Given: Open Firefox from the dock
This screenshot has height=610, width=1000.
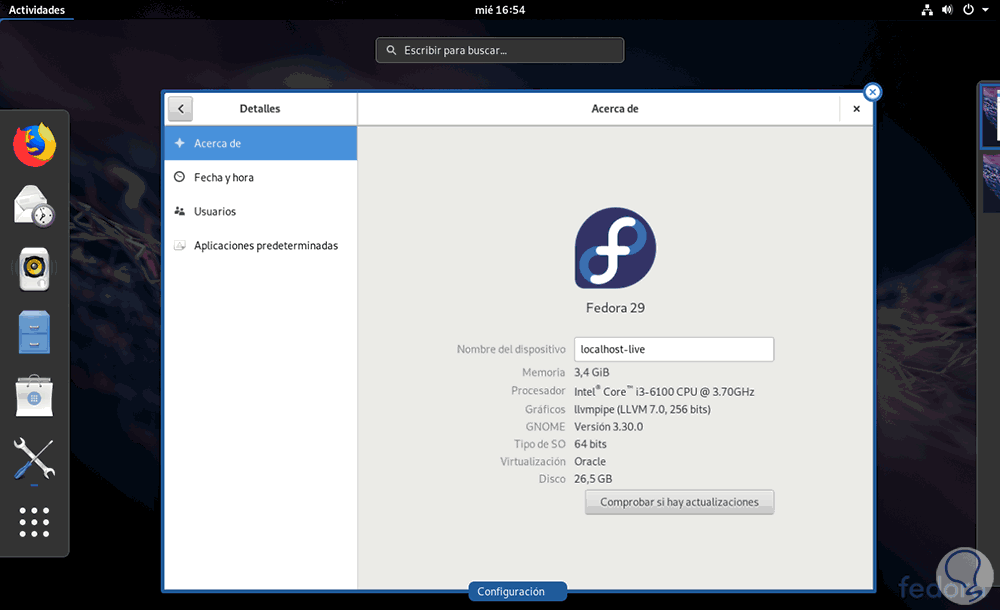Looking at the screenshot, I should pos(34,145).
